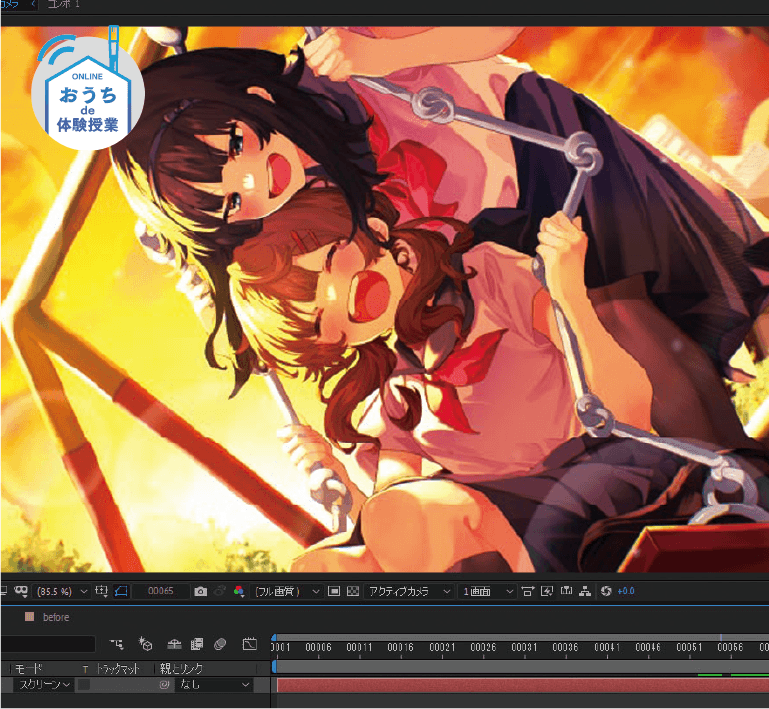Screen dimensions: 769x709
Task: Click the 親とリンク column header
Action: click(x=181, y=668)
